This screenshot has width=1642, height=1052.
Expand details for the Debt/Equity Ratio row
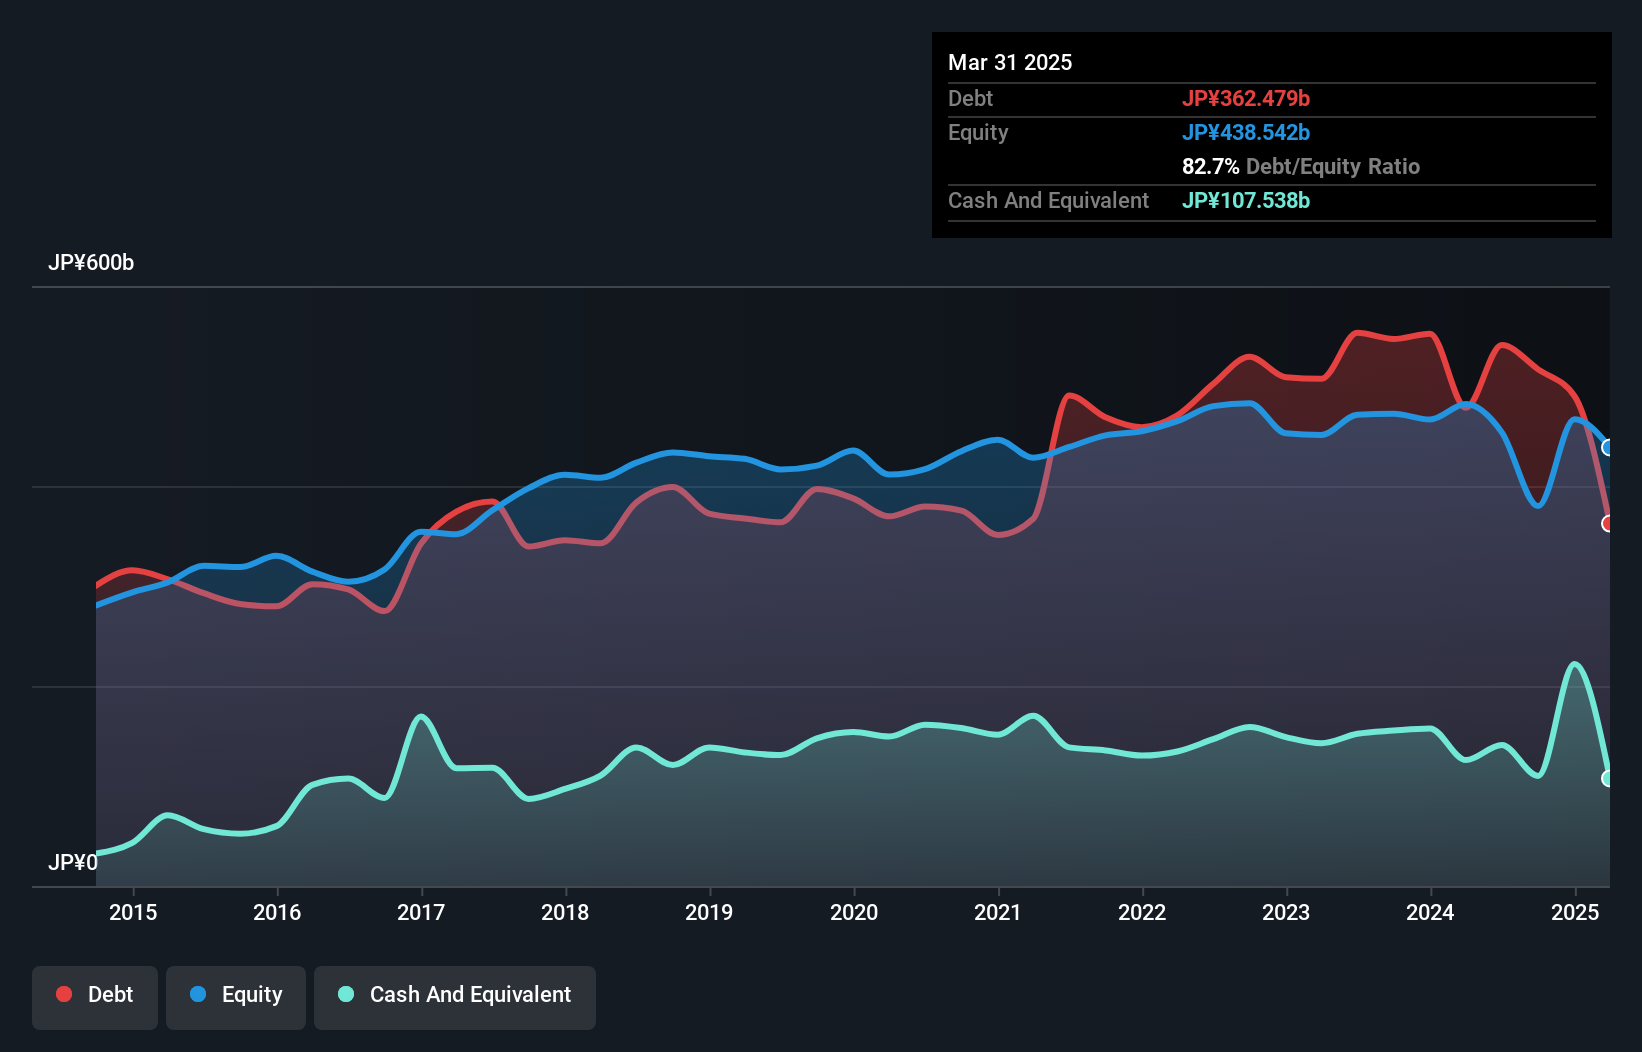(1300, 167)
